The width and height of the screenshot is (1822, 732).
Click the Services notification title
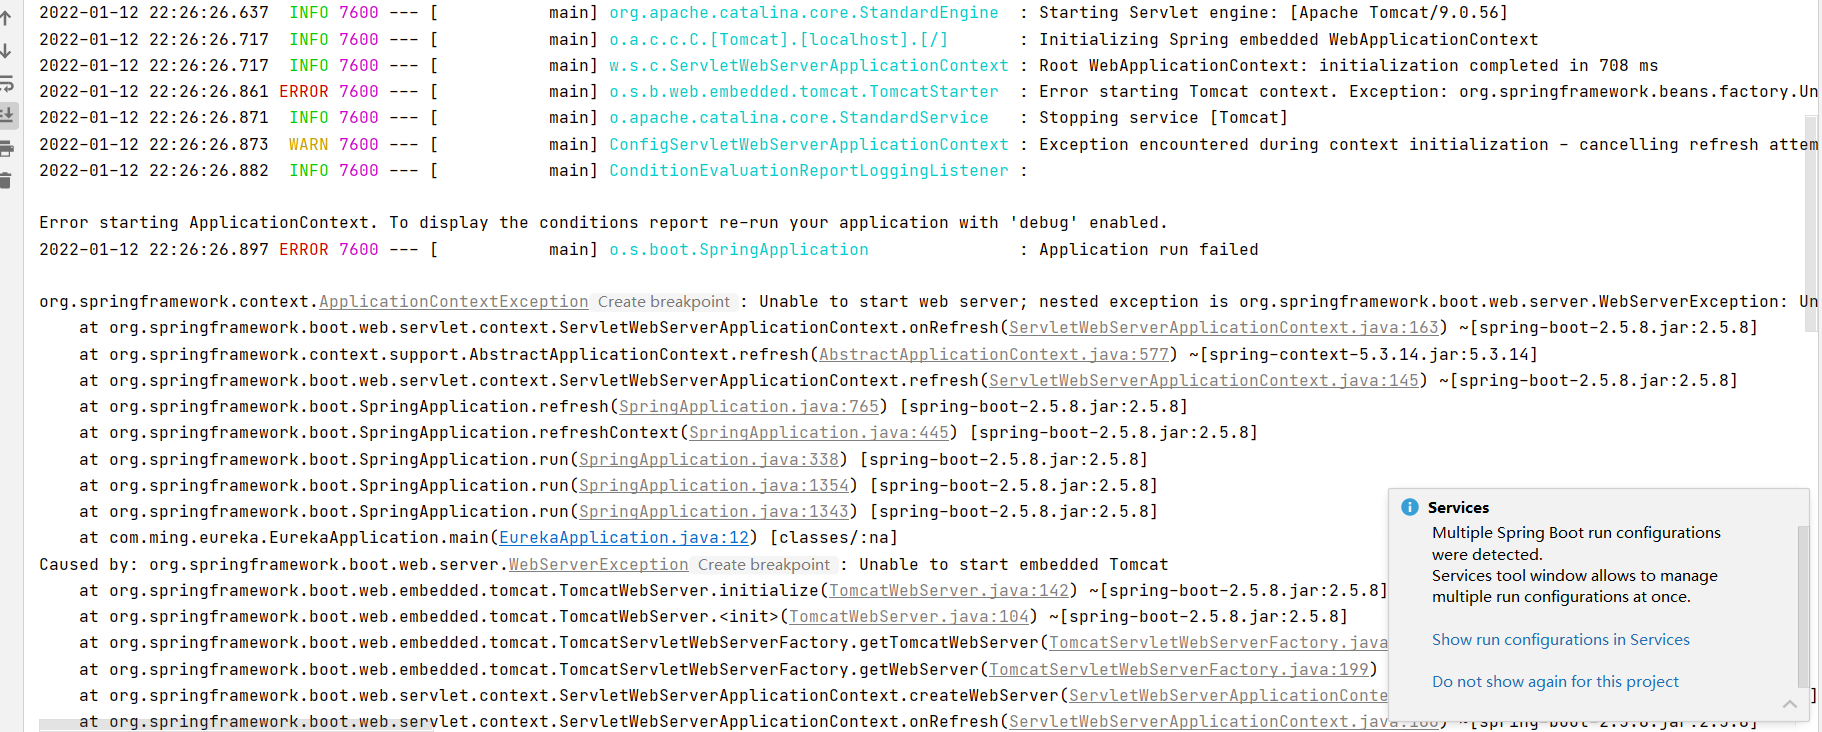tap(1458, 508)
